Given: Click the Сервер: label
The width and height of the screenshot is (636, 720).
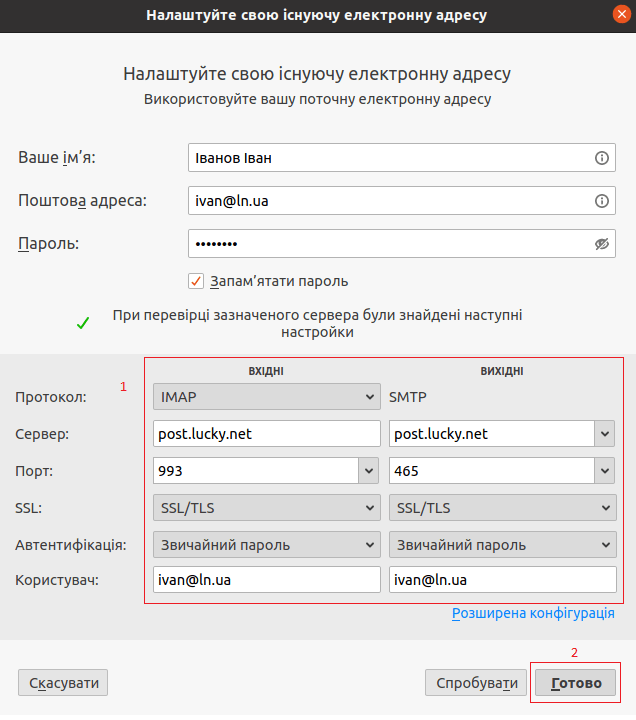Looking at the screenshot, I should (42, 434).
